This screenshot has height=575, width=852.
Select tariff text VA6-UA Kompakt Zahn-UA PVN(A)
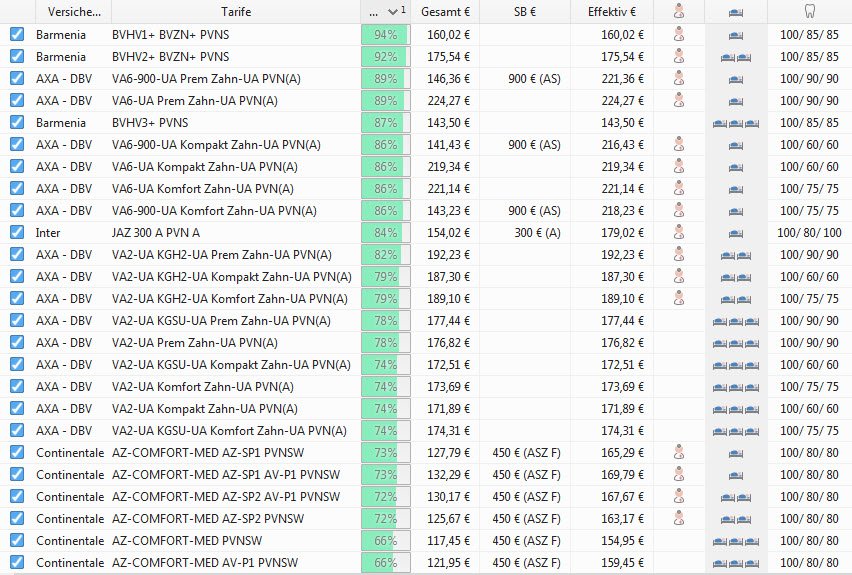point(205,167)
